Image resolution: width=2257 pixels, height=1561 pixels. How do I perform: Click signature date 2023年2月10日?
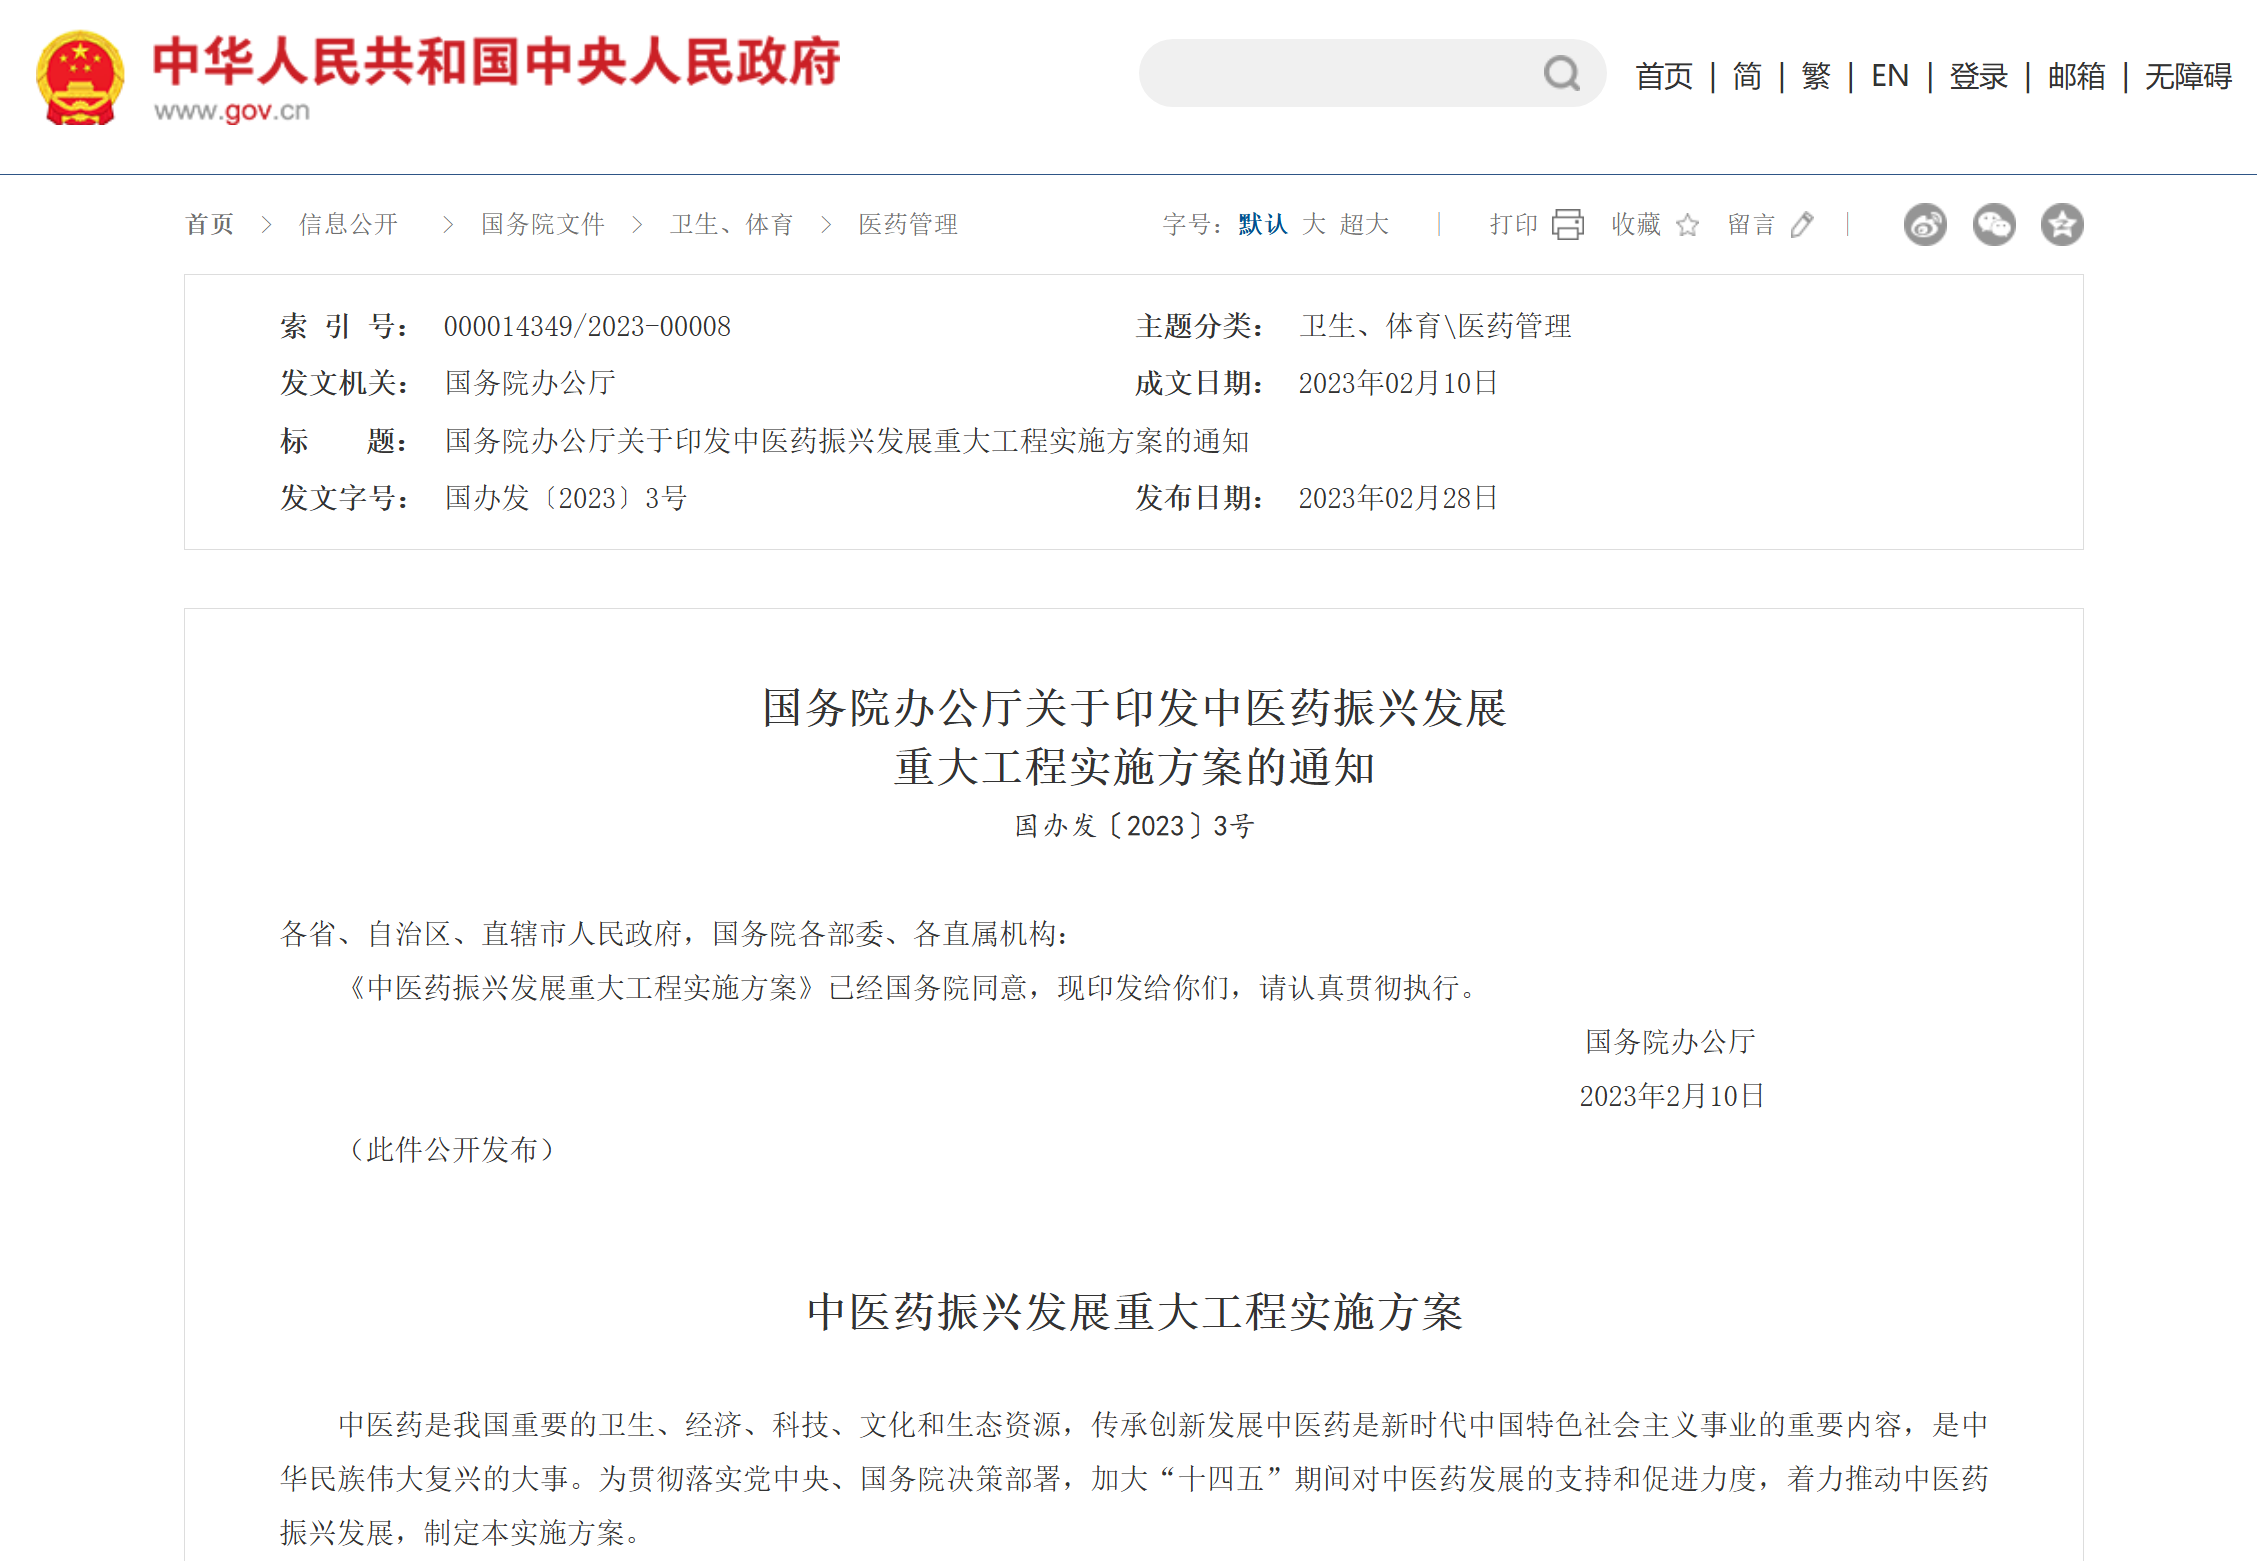point(1672,1096)
